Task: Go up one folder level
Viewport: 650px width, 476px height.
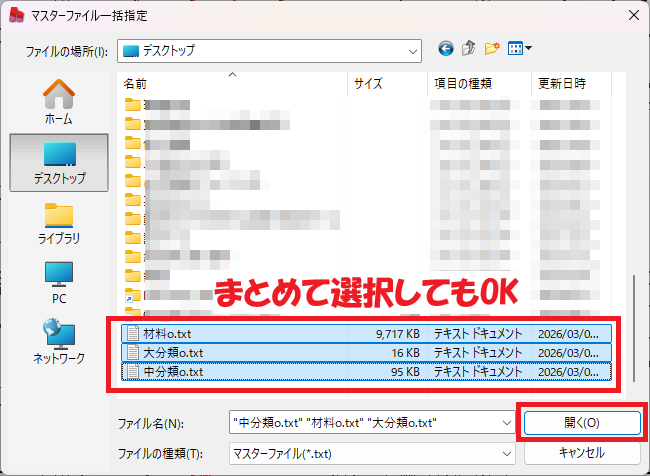Action: click(468, 49)
